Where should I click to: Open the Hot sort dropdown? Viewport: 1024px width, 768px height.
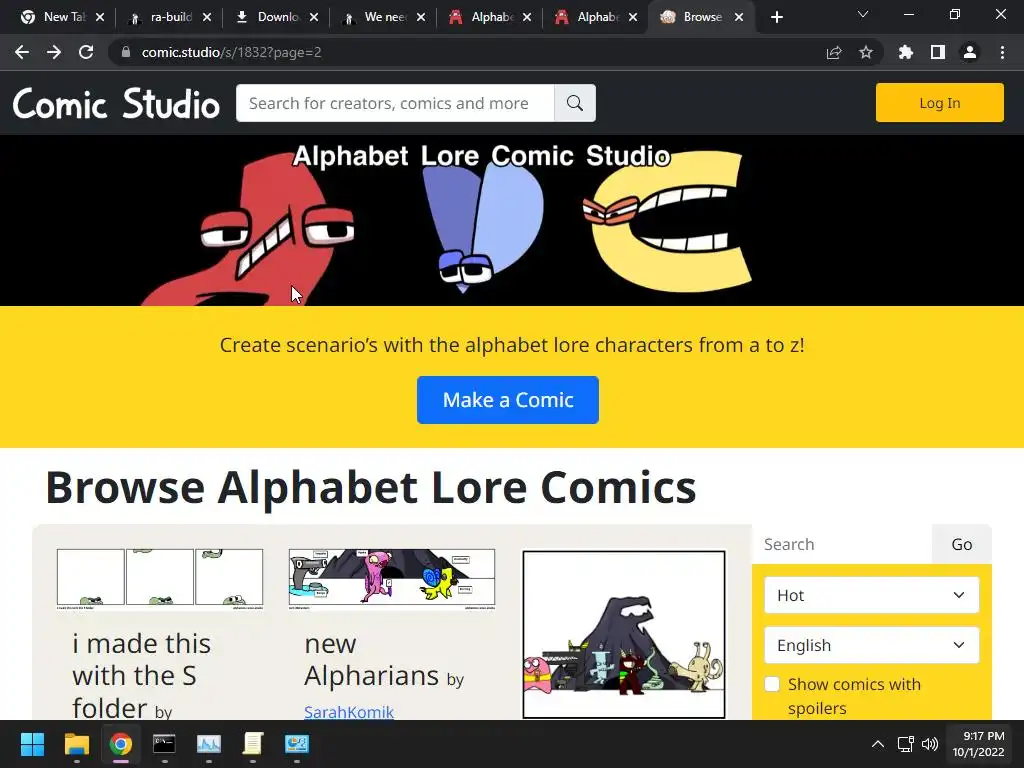pos(871,595)
